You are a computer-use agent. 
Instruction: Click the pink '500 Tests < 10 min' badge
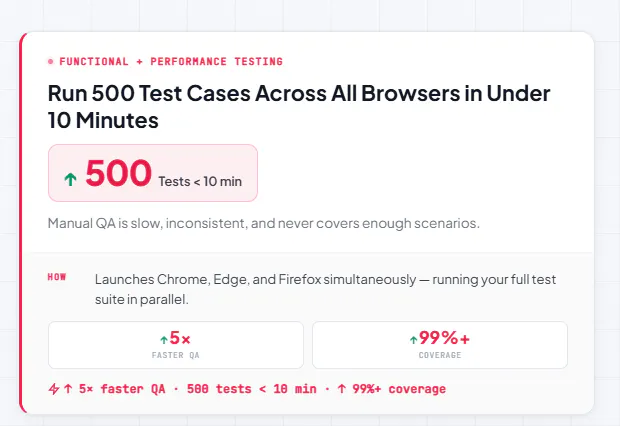click(x=153, y=173)
